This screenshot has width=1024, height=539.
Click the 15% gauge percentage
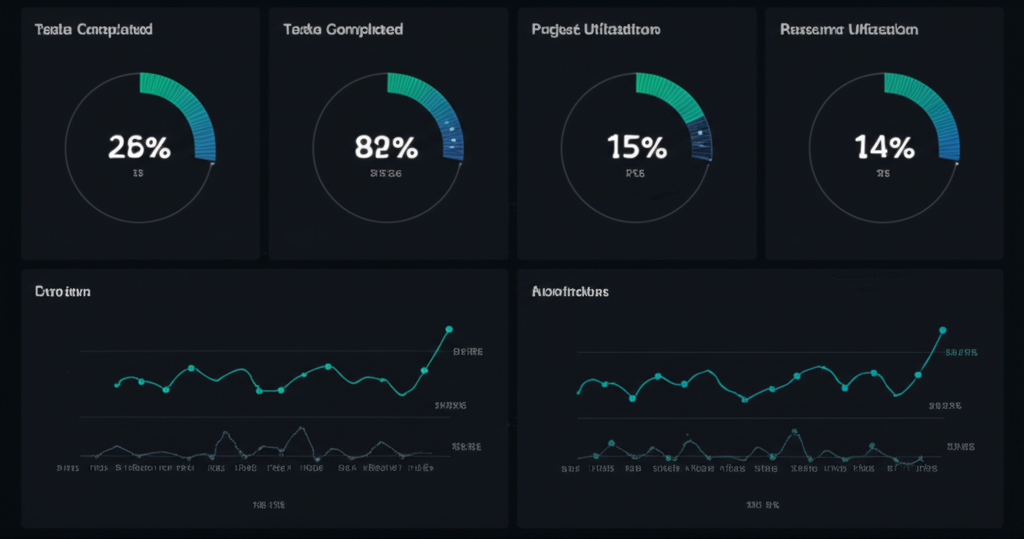tap(637, 147)
